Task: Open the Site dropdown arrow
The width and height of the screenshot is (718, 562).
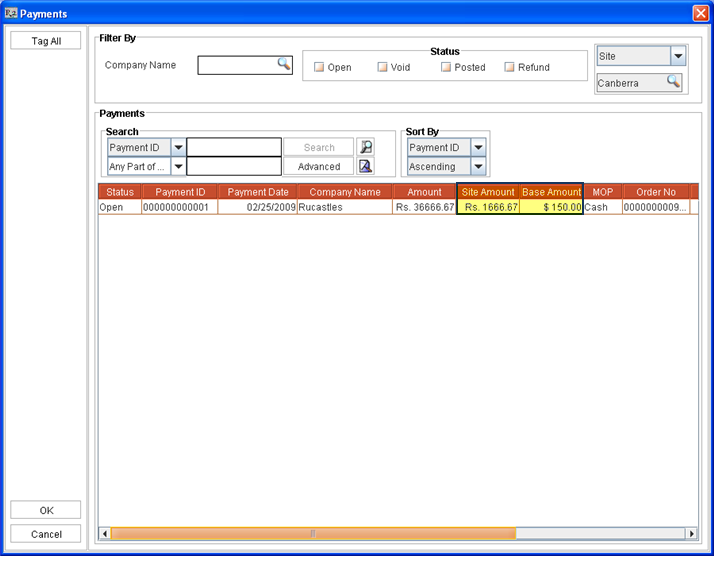Action: pos(678,56)
